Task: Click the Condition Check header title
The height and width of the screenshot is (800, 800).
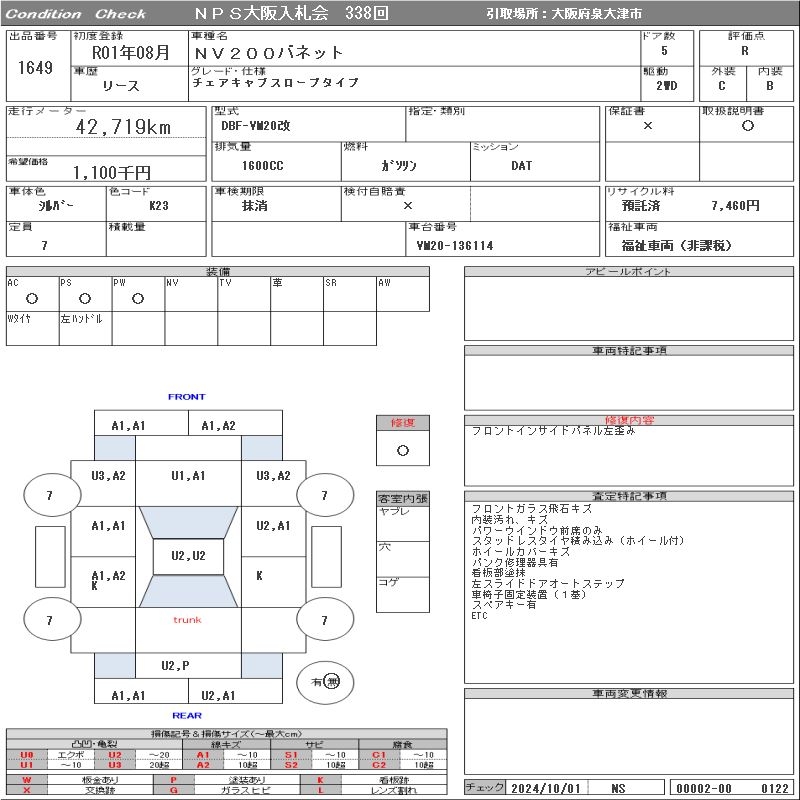Action: click(75, 14)
